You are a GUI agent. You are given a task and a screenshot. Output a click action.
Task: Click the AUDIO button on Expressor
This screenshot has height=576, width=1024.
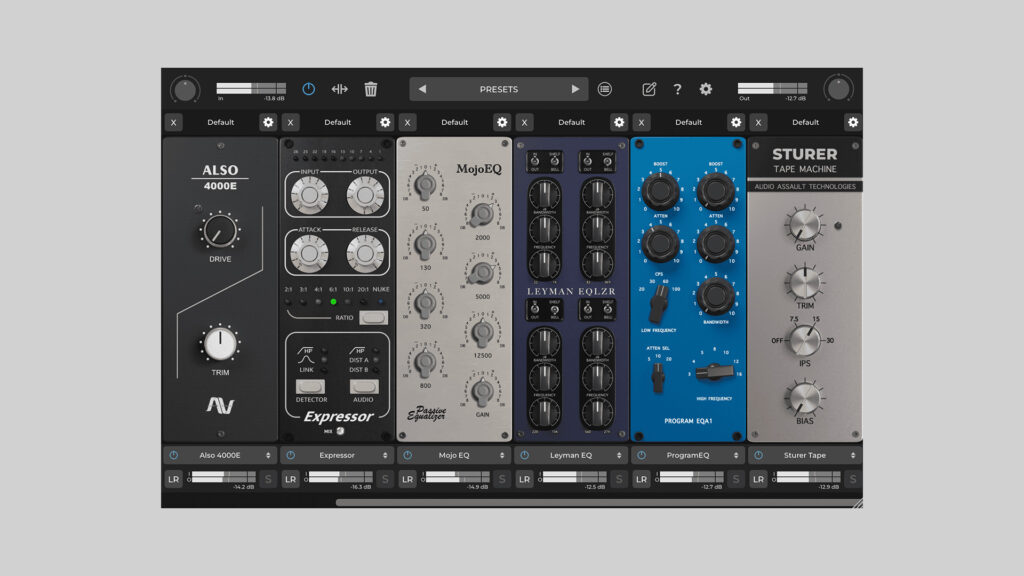tap(364, 387)
